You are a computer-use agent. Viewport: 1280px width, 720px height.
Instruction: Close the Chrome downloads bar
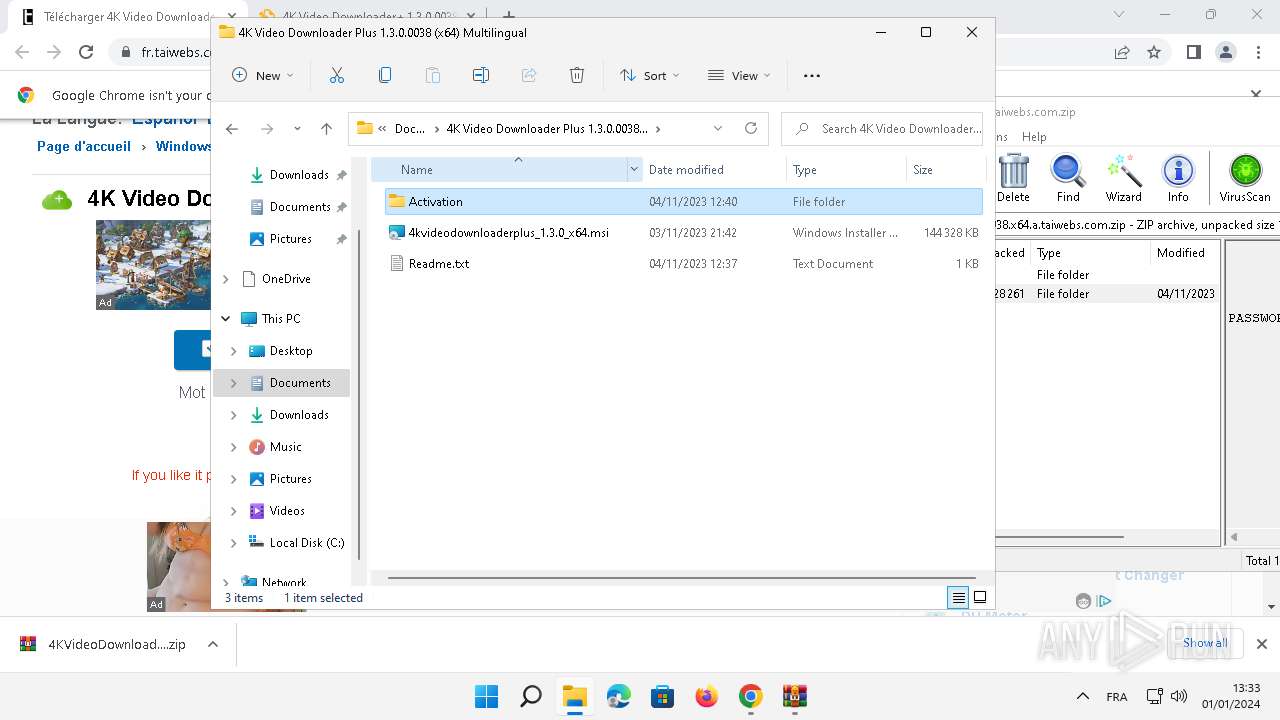click(1262, 644)
